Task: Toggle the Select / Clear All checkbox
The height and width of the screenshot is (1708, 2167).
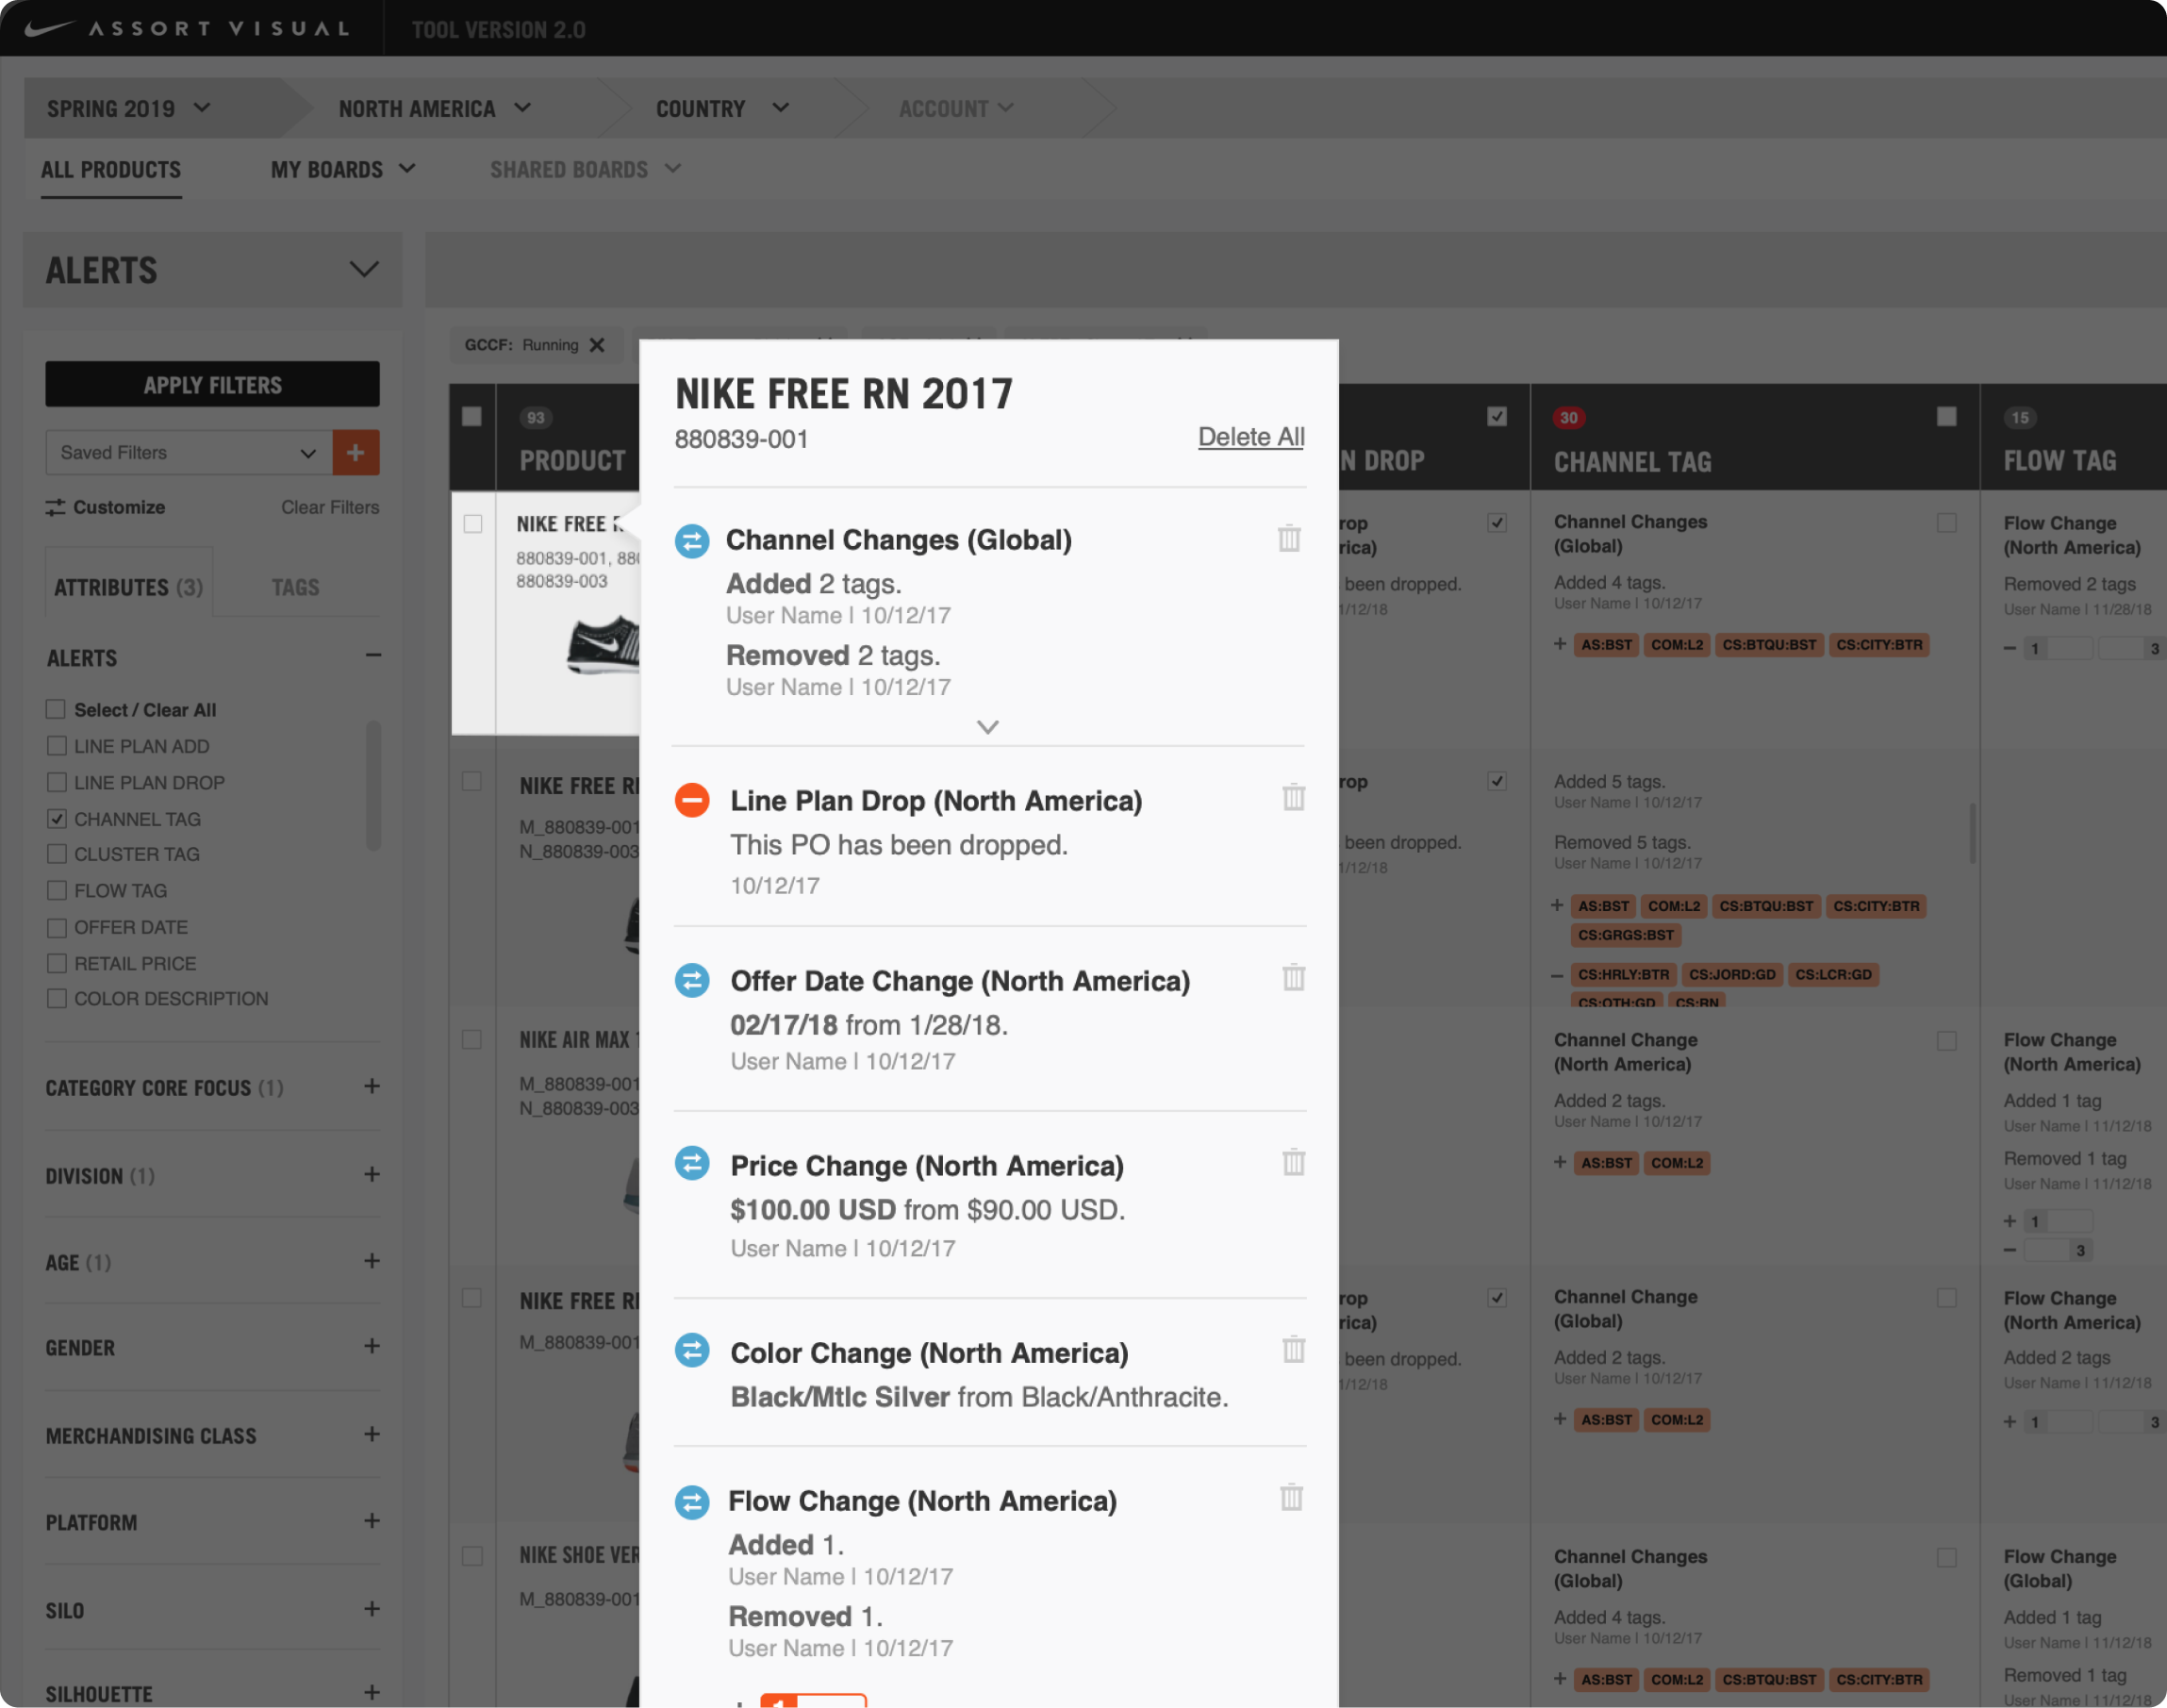Action: (x=57, y=710)
